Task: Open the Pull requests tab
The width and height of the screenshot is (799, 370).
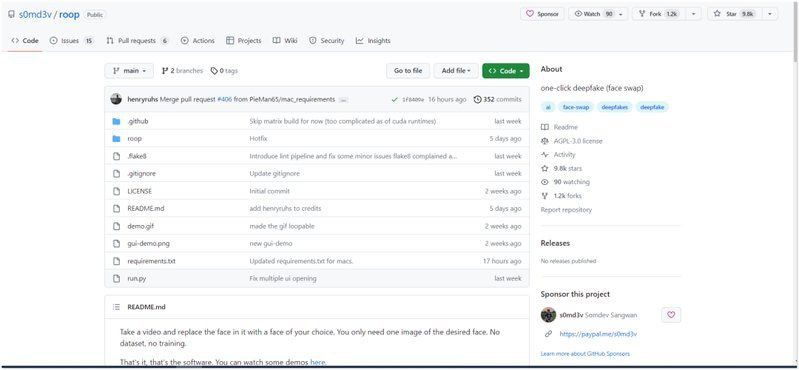Action: point(138,41)
